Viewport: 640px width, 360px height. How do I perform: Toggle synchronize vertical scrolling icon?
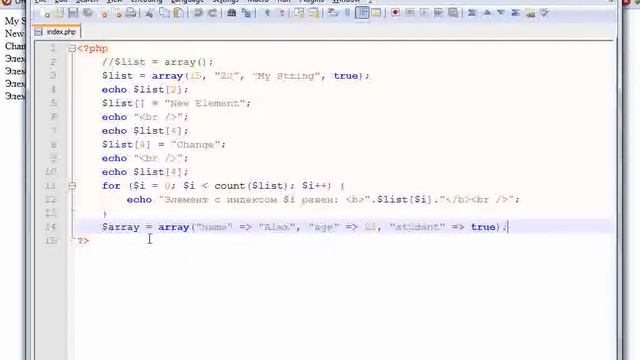[299, 13]
